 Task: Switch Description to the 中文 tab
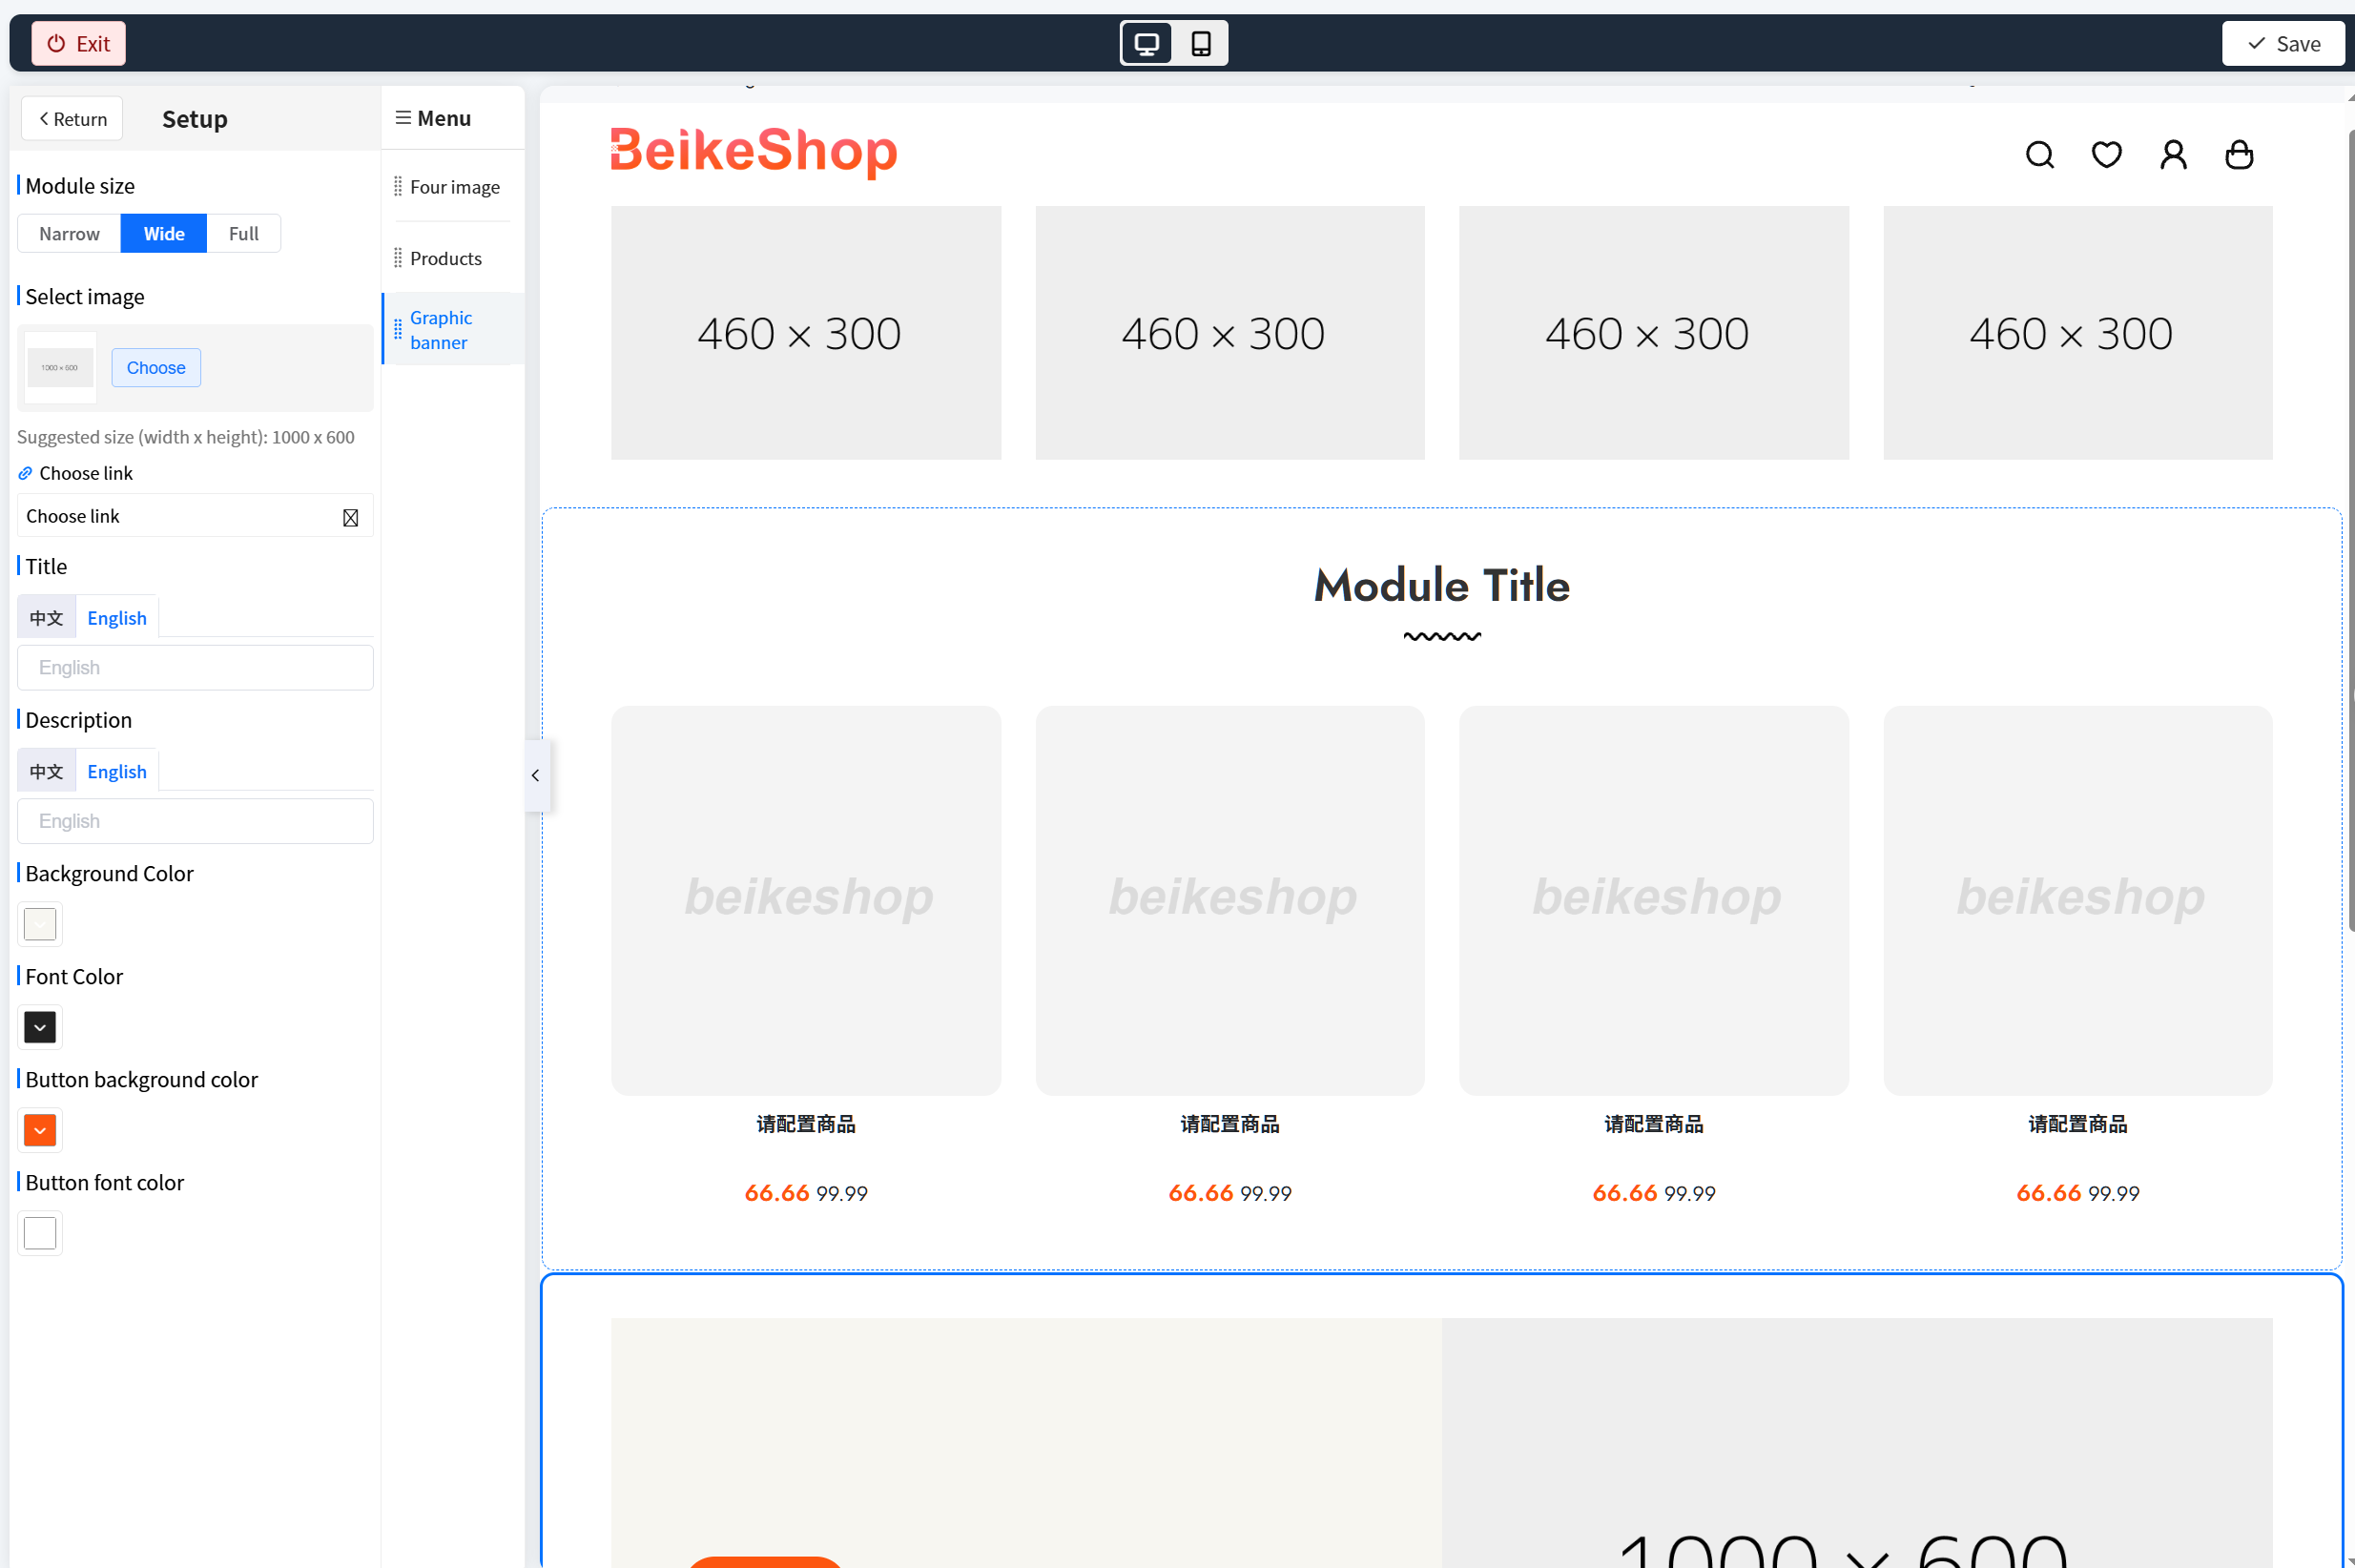pyautogui.click(x=46, y=772)
